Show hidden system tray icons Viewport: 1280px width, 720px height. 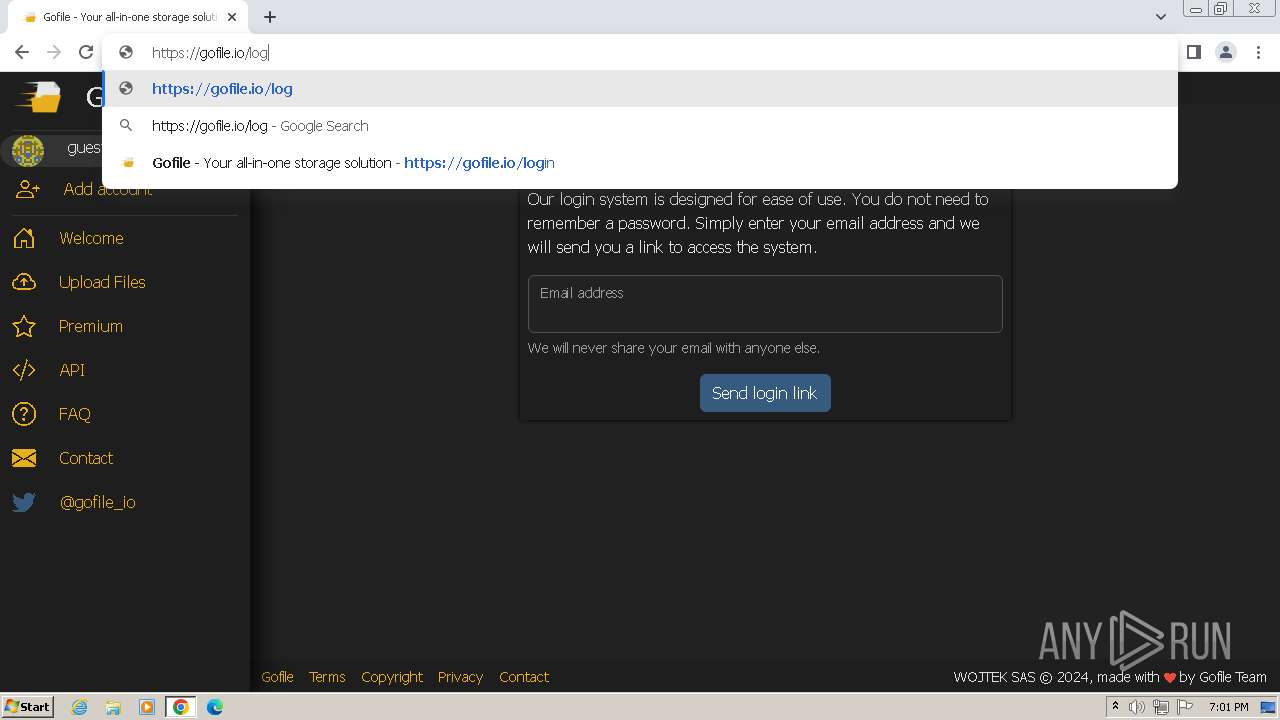coord(1115,707)
